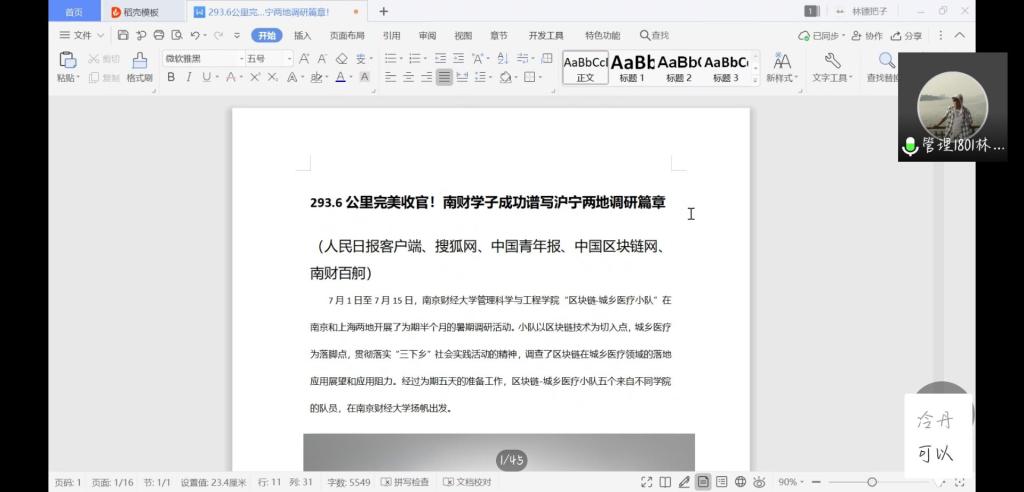
Task: Toggle Italic formatting
Action: tap(187, 77)
